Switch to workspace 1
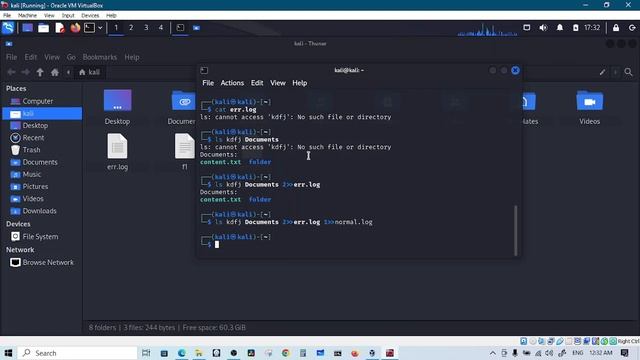Screen dimensions: 640x360 (x=116, y=28)
